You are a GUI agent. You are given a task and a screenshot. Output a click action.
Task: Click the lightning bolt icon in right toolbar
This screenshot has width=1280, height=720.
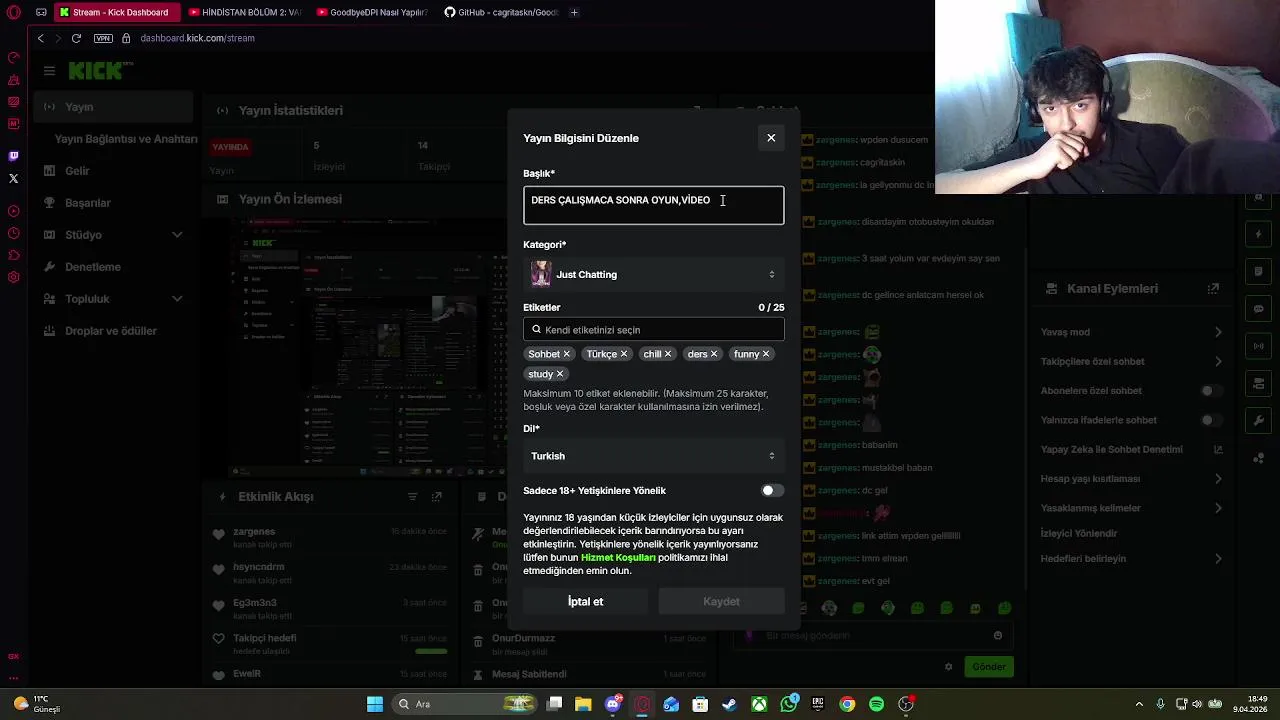click(1259, 234)
